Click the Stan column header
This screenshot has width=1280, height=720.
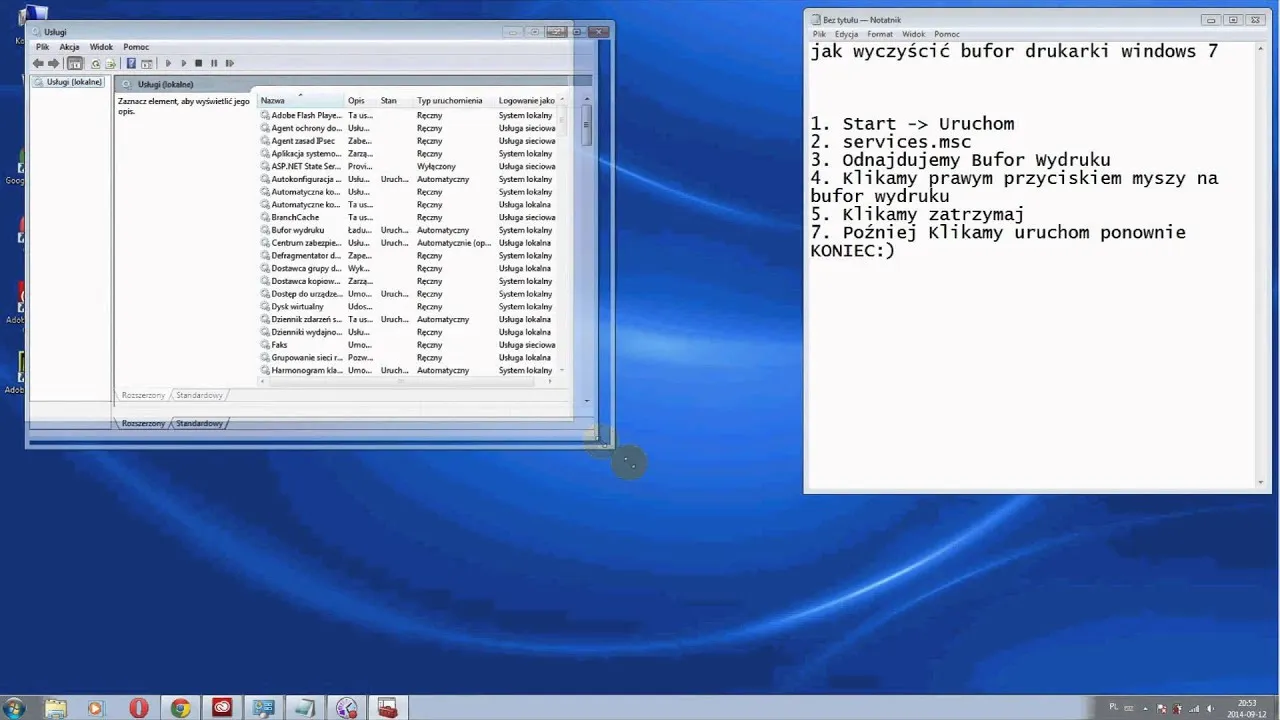396,101
